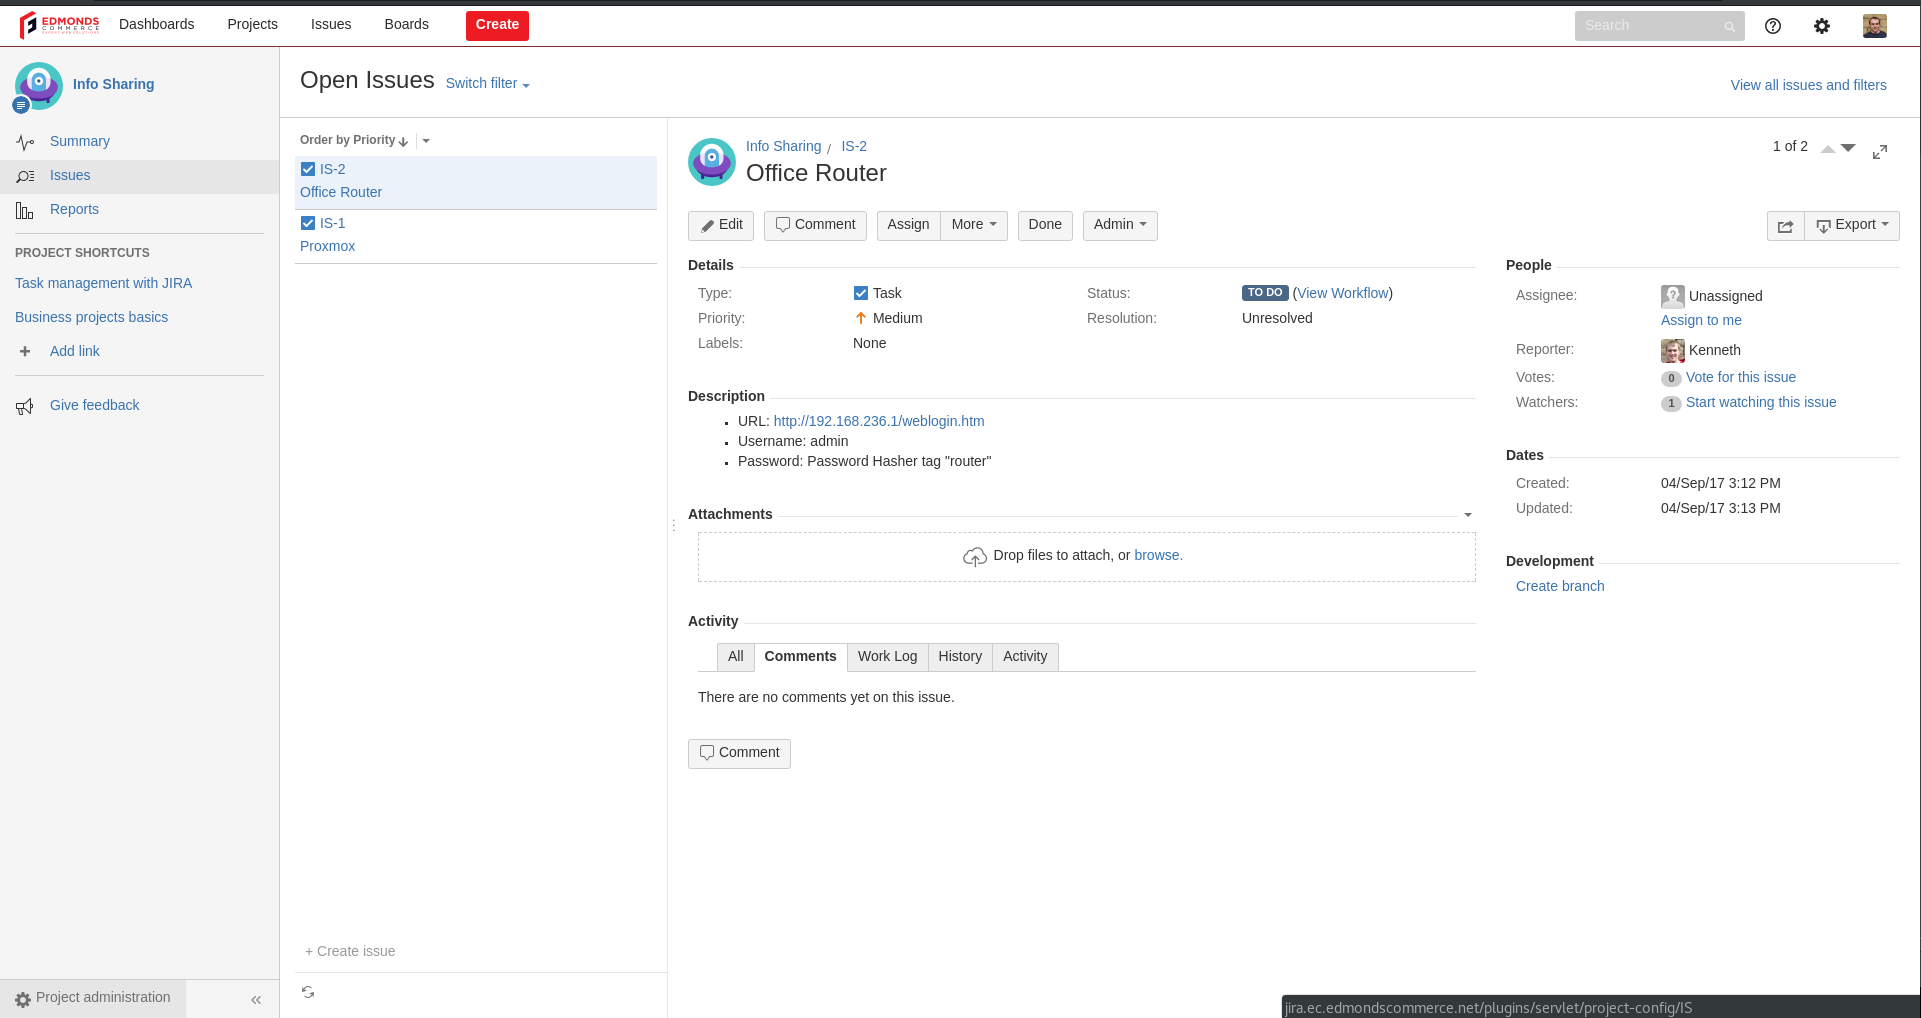1921x1018 pixels.
Task: Click the upload cloud icon in attachments
Action: [975, 556]
